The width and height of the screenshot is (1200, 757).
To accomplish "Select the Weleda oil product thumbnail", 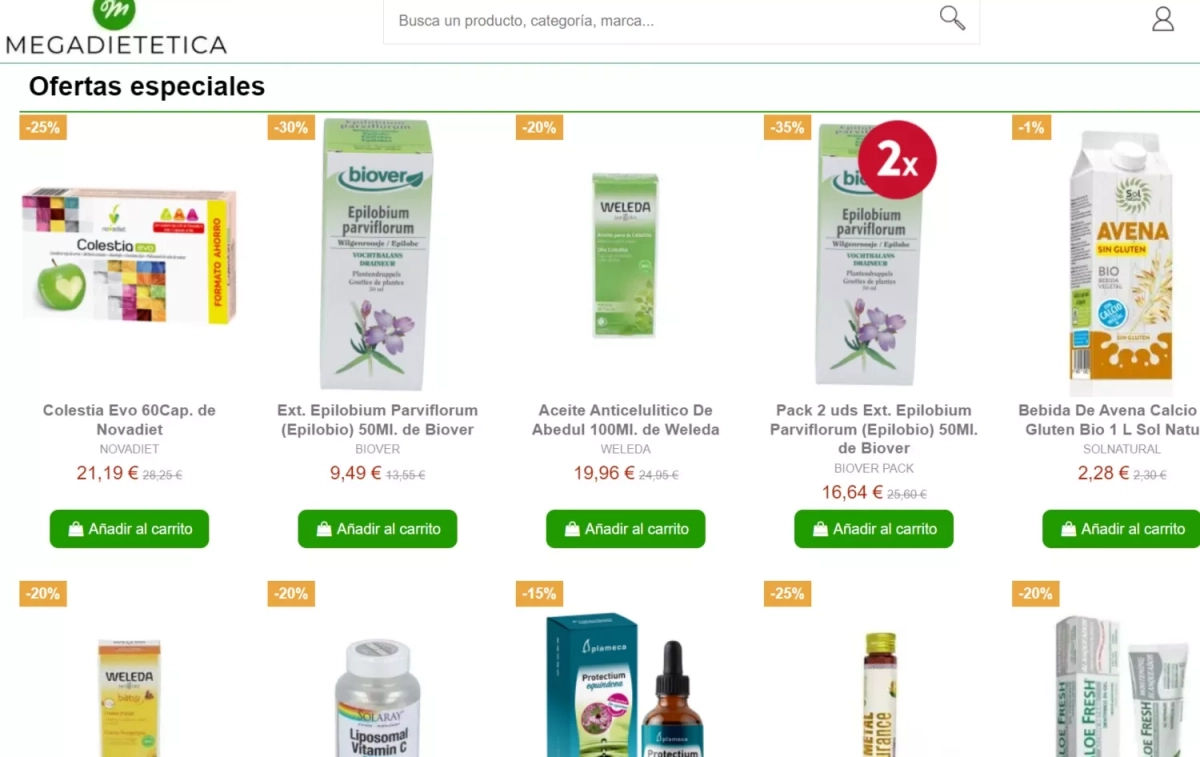I will coord(625,254).
